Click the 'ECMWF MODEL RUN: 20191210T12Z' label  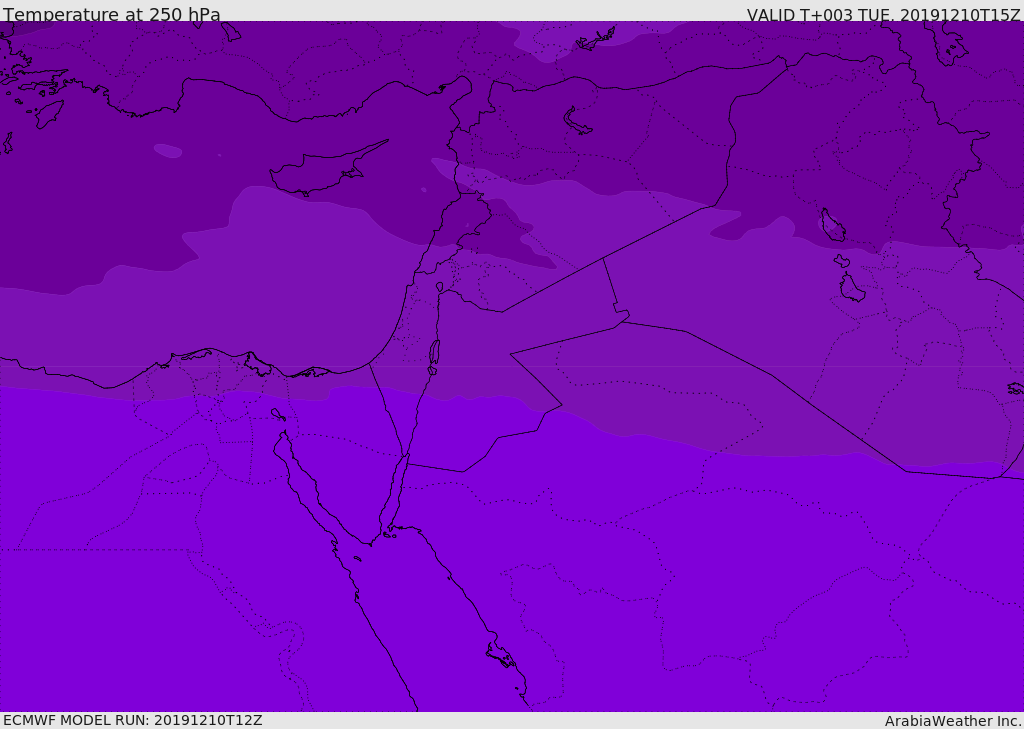coord(133,721)
